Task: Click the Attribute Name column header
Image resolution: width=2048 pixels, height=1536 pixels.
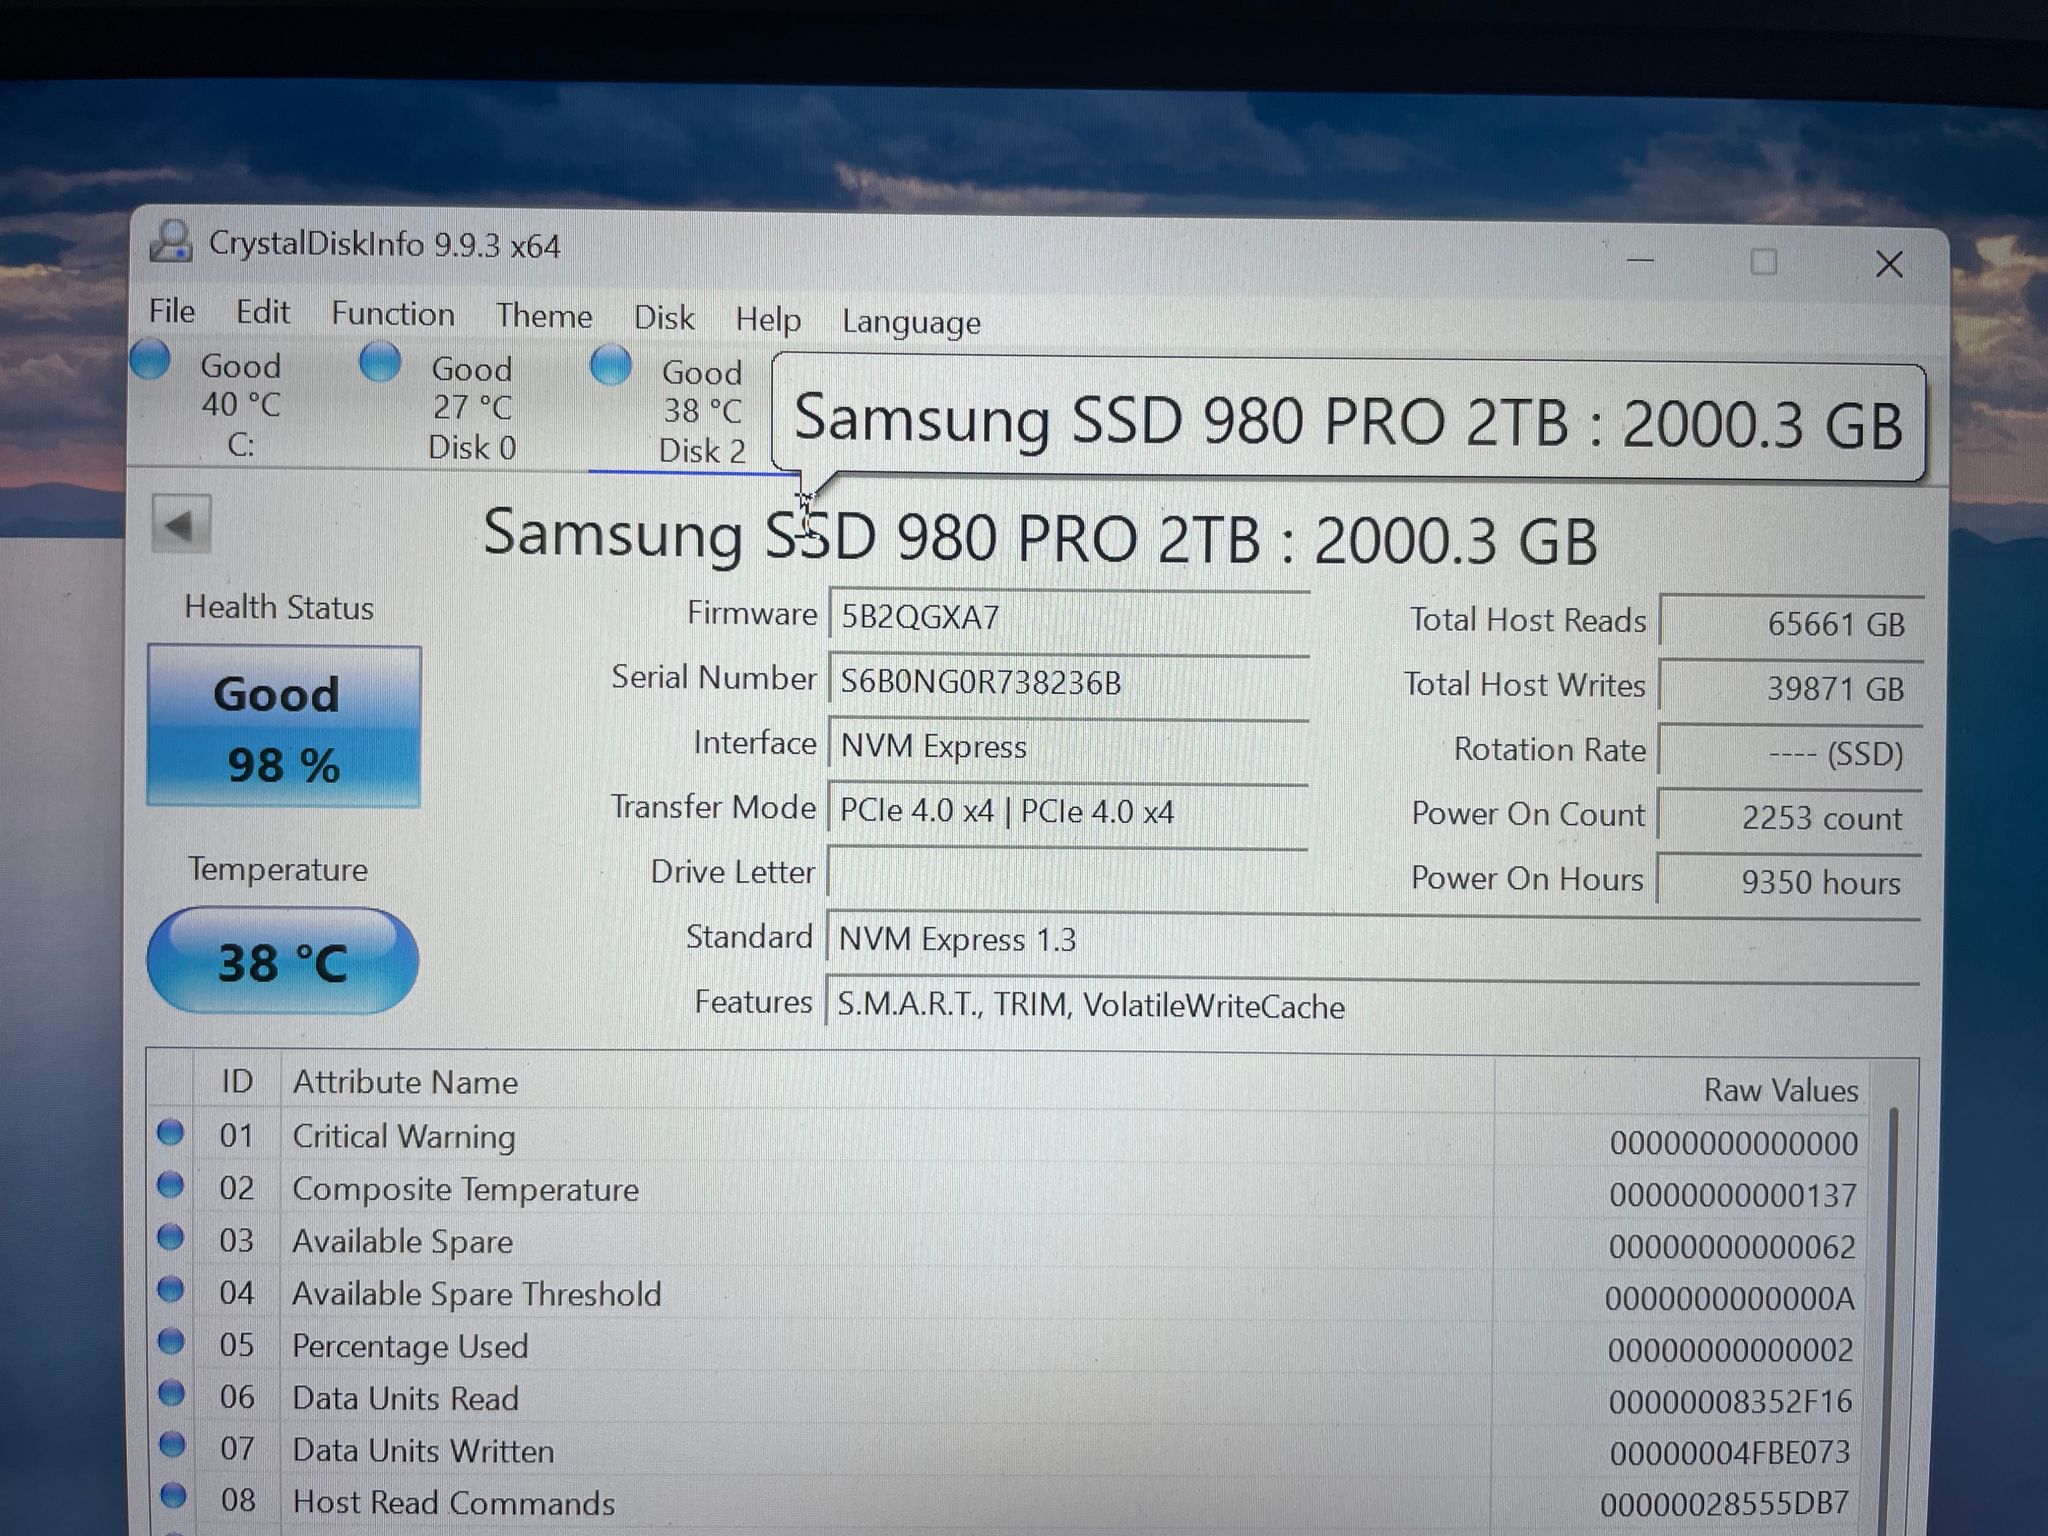Action: pos(405,1082)
